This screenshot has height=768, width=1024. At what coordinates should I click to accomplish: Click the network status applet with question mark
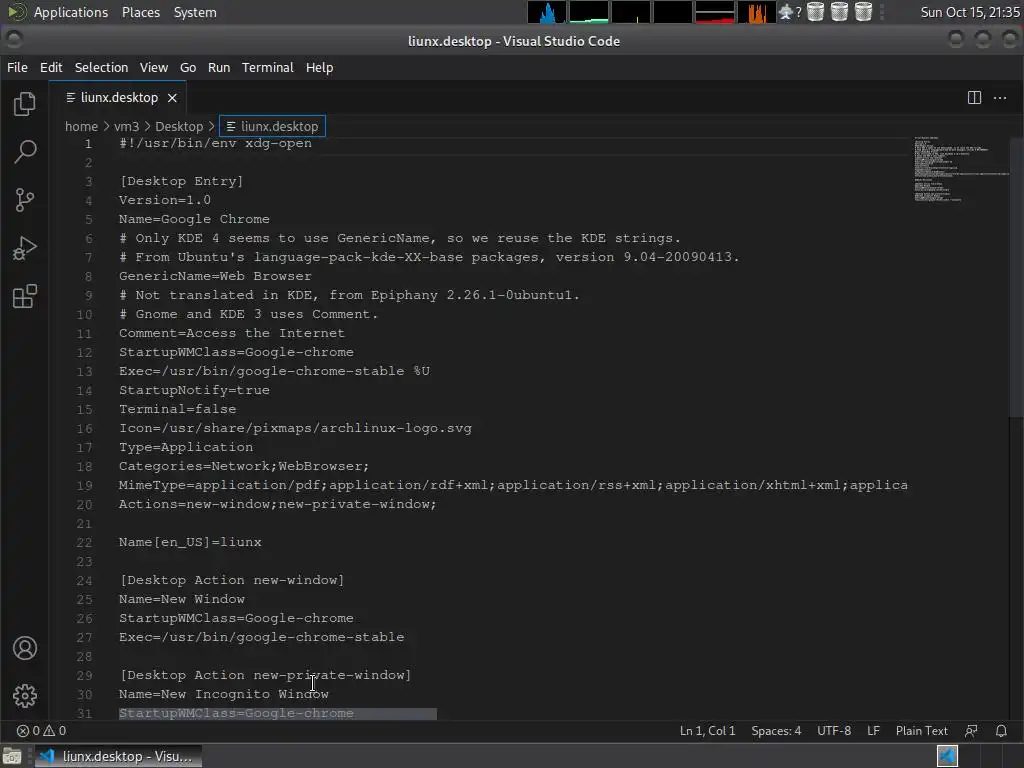[790, 12]
